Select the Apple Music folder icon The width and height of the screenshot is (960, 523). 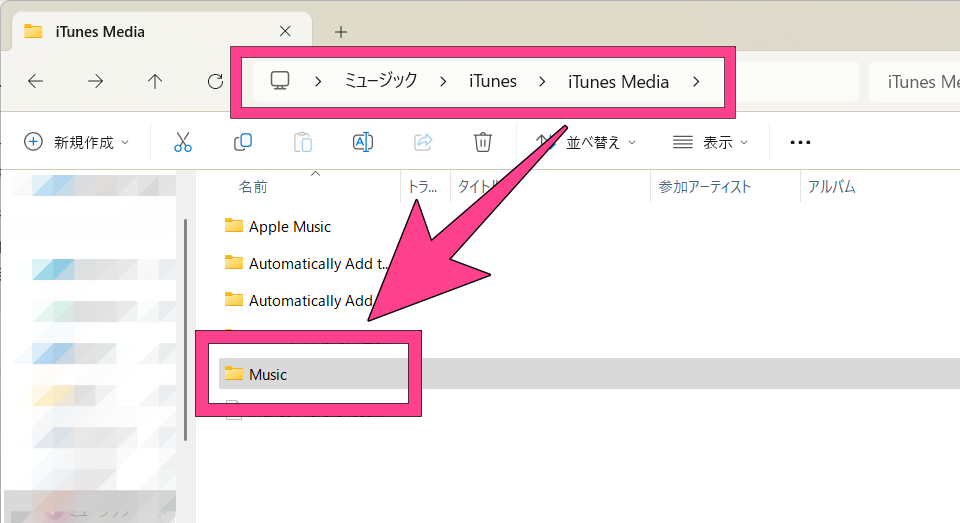(233, 226)
